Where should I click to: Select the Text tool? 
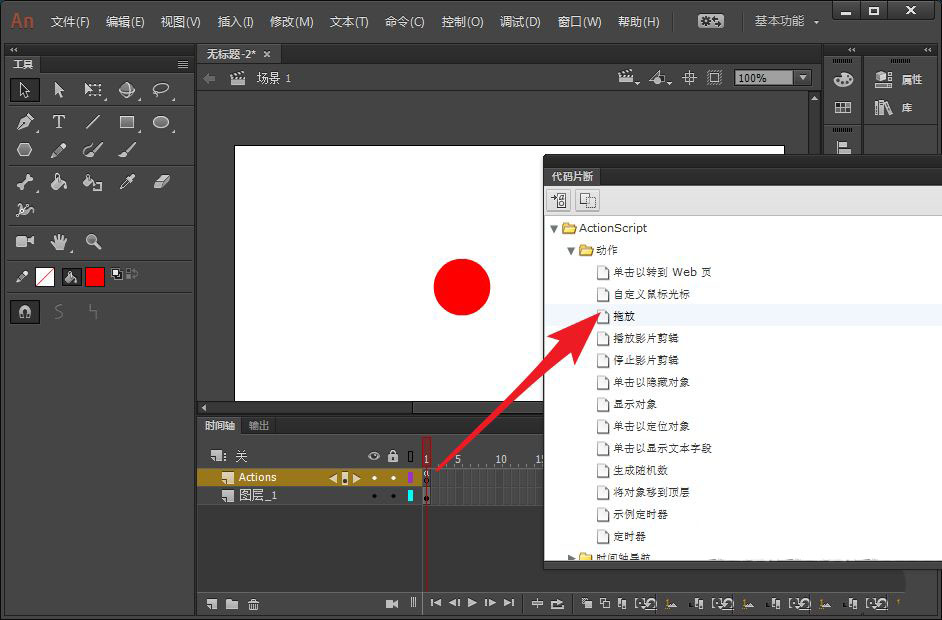click(x=58, y=122)
